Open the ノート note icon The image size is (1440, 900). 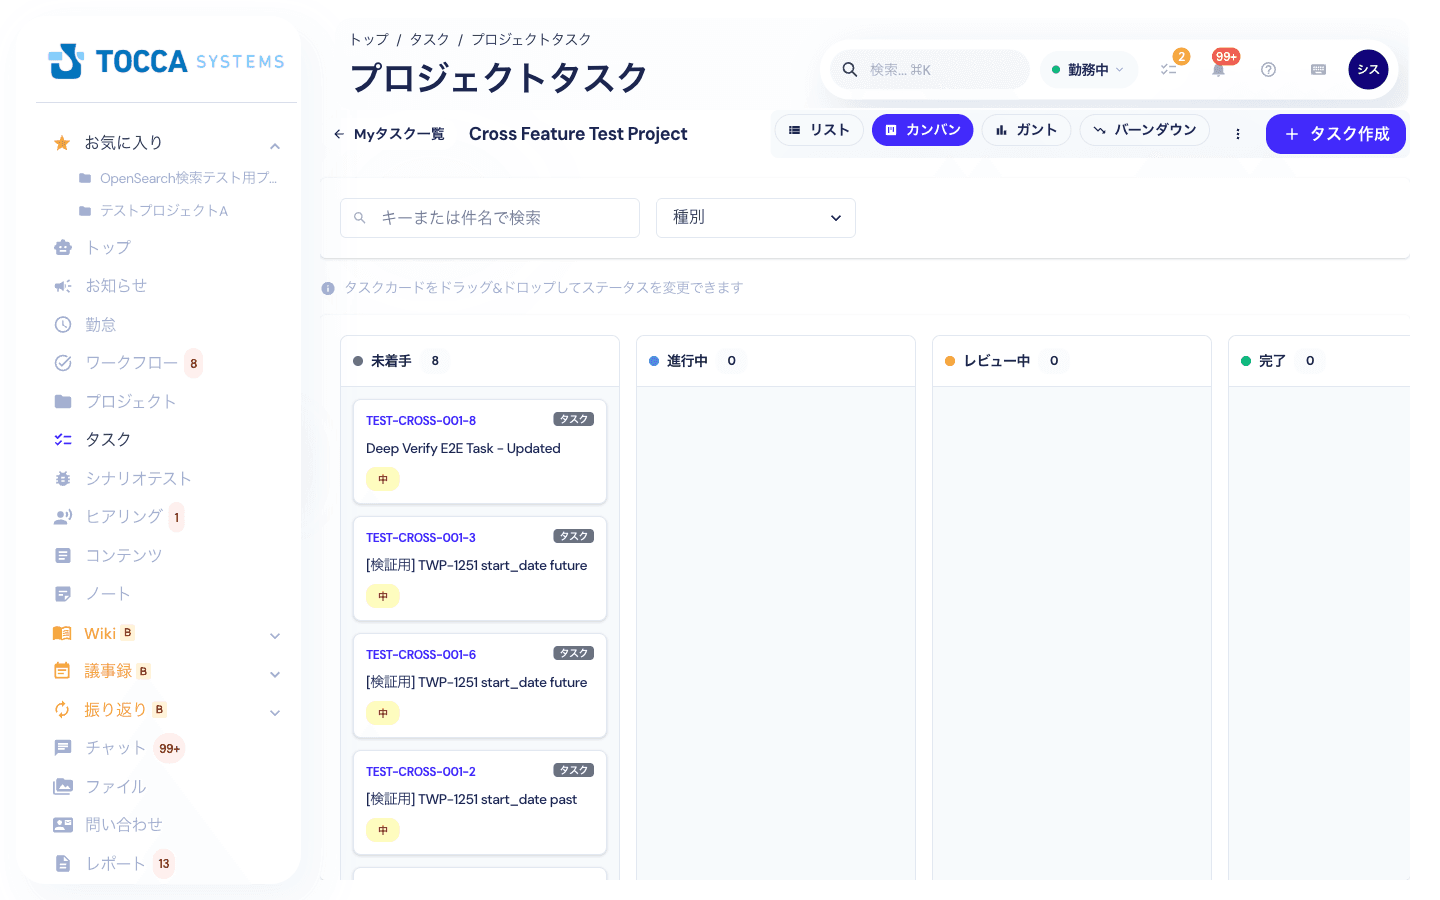point(63,594)
